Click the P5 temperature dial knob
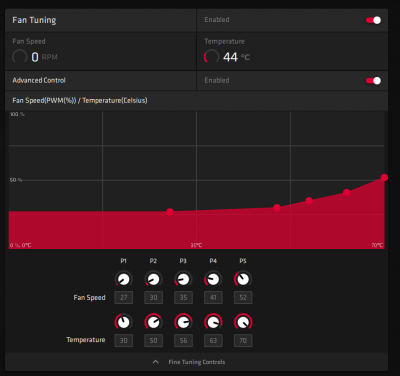The width and height of the screenshot is (400, 376). [x=243, y=322]
